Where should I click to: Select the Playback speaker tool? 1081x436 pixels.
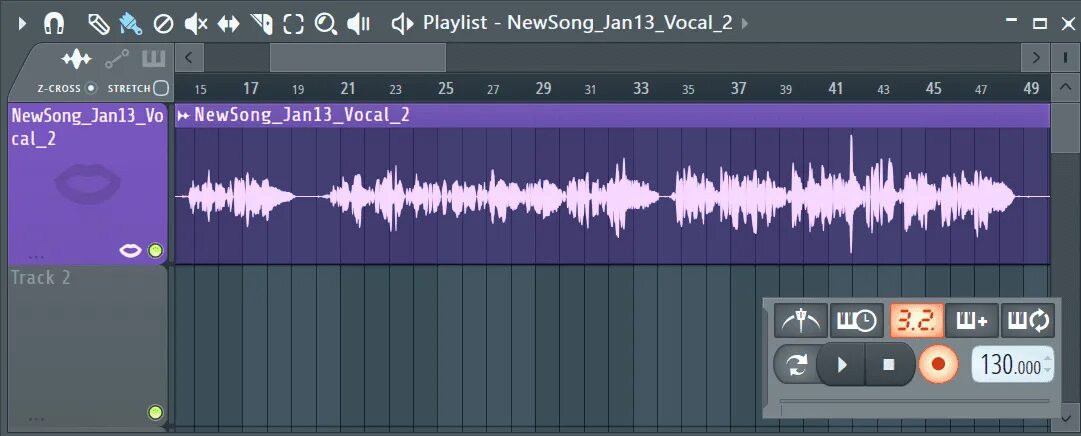point(358,25)
